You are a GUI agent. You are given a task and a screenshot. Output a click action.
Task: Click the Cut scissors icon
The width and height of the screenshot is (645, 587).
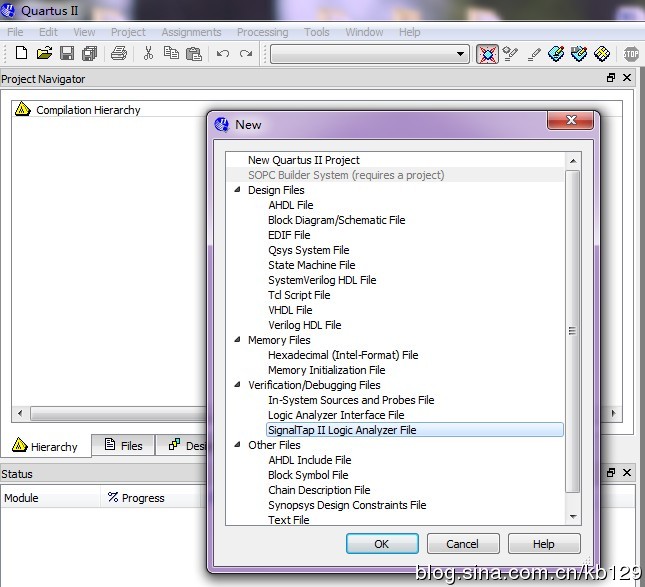pyautogui.click(x=148, y=53)
